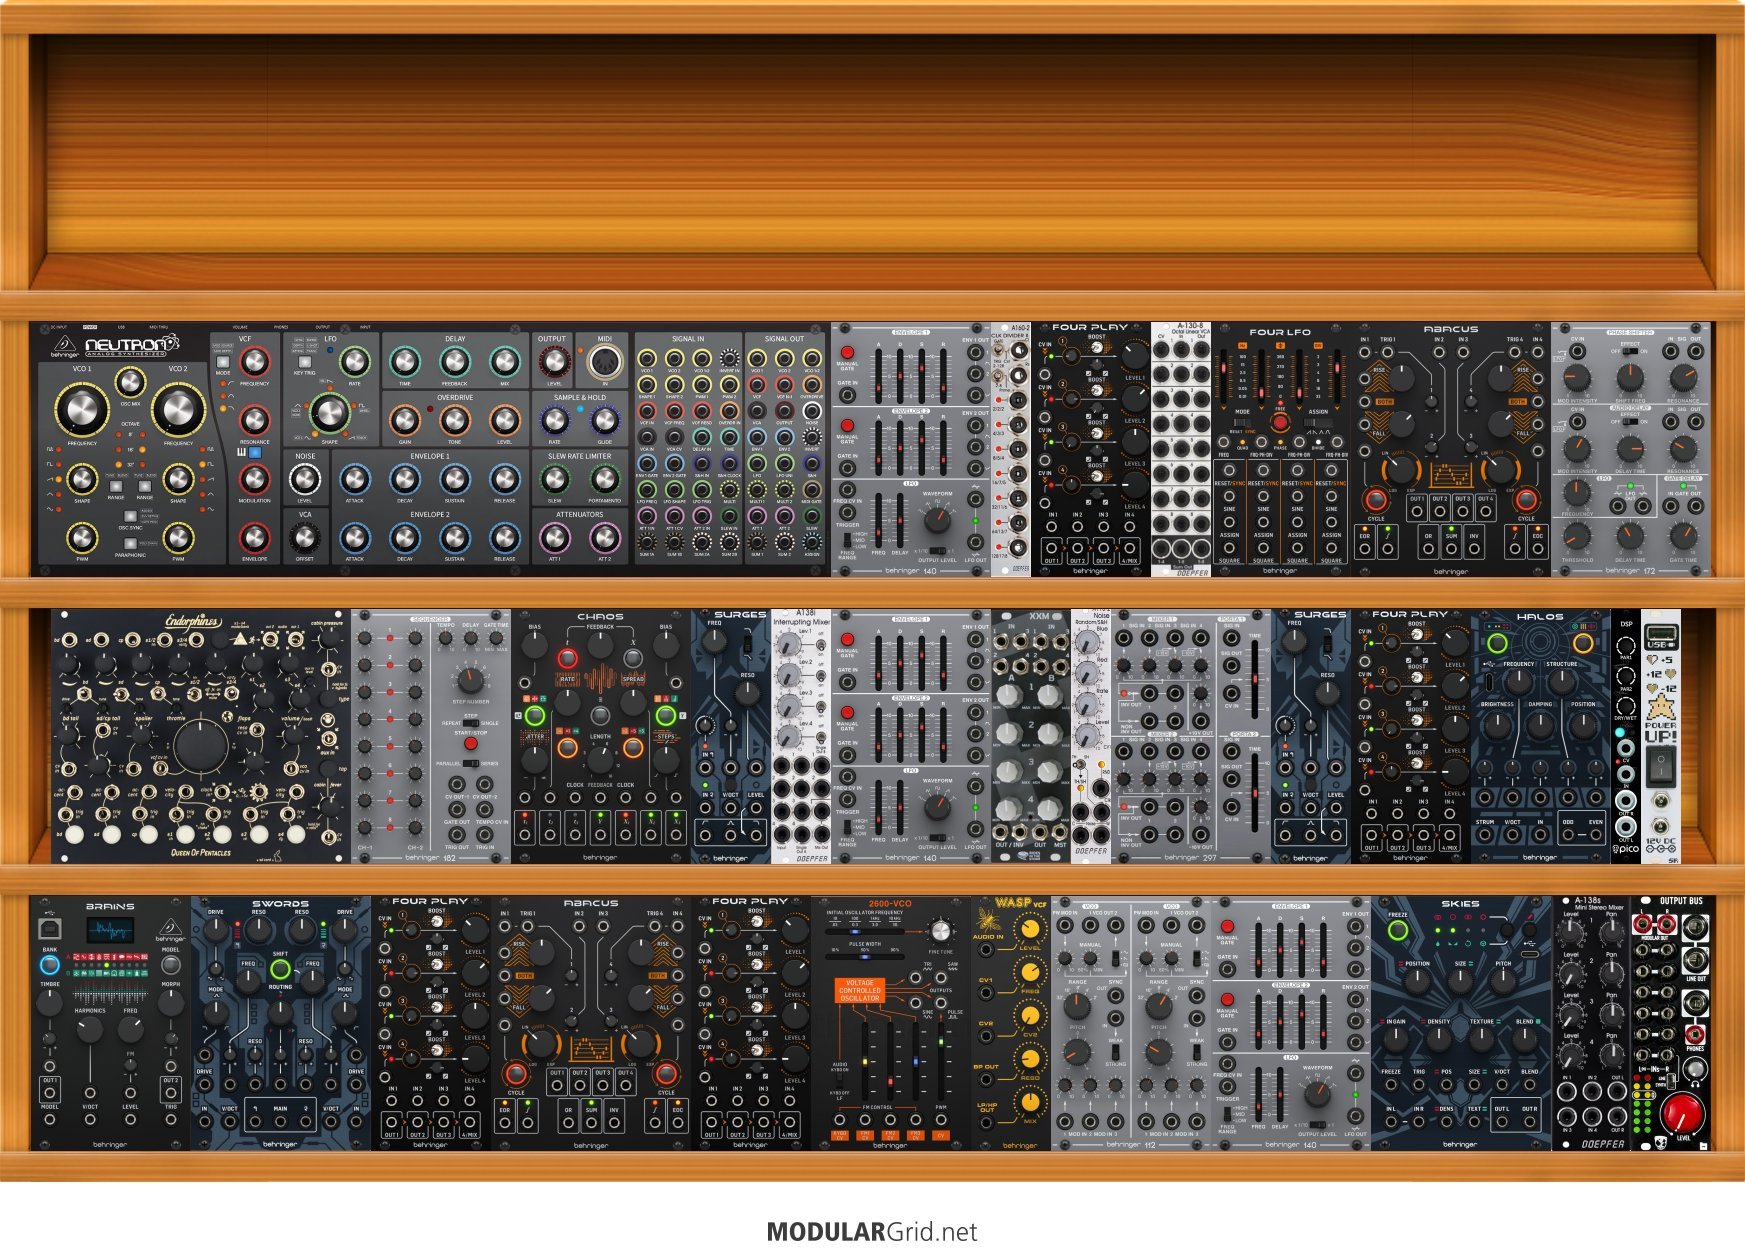This screenshot has height=1253, width=1745.
Task: Toggle the Key Trig button in Neutron's LFO section
Action: [x=305, y=362]
